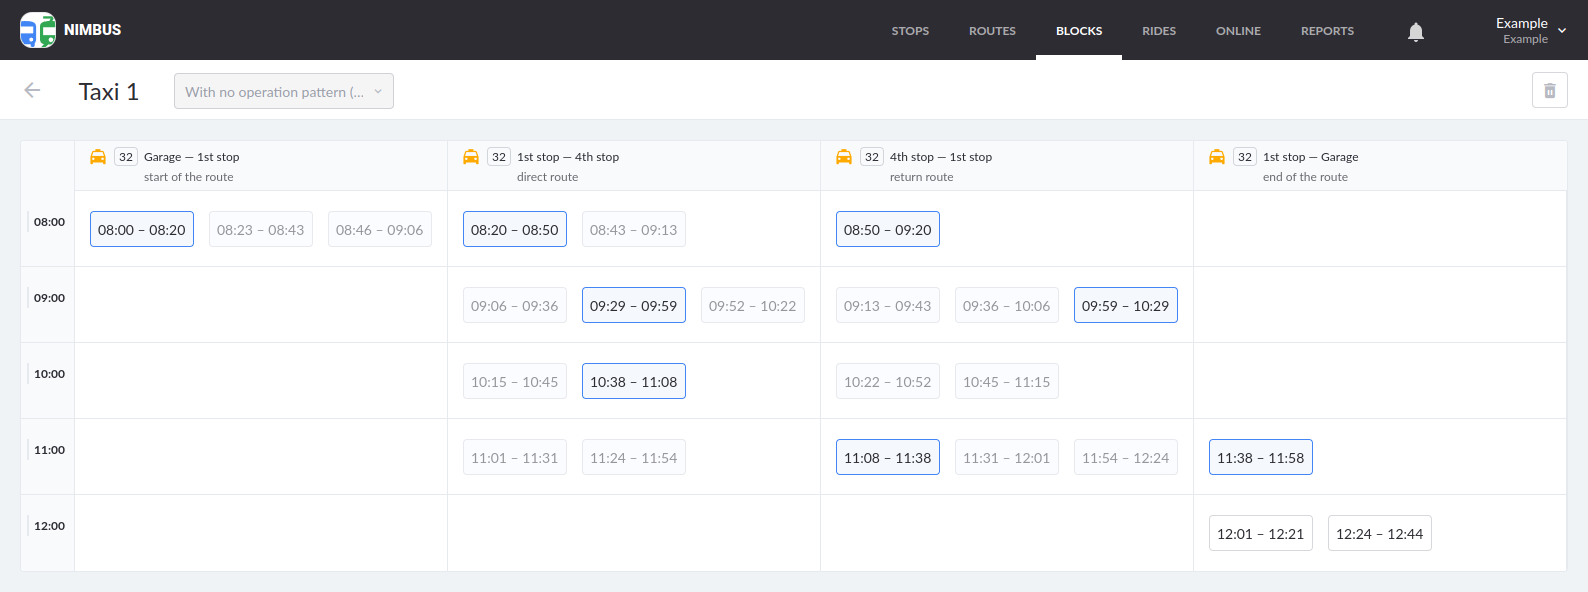Click the back arrow beside Taxi 1
Viewport: 1588px width, 592px height.
(32, 91)
